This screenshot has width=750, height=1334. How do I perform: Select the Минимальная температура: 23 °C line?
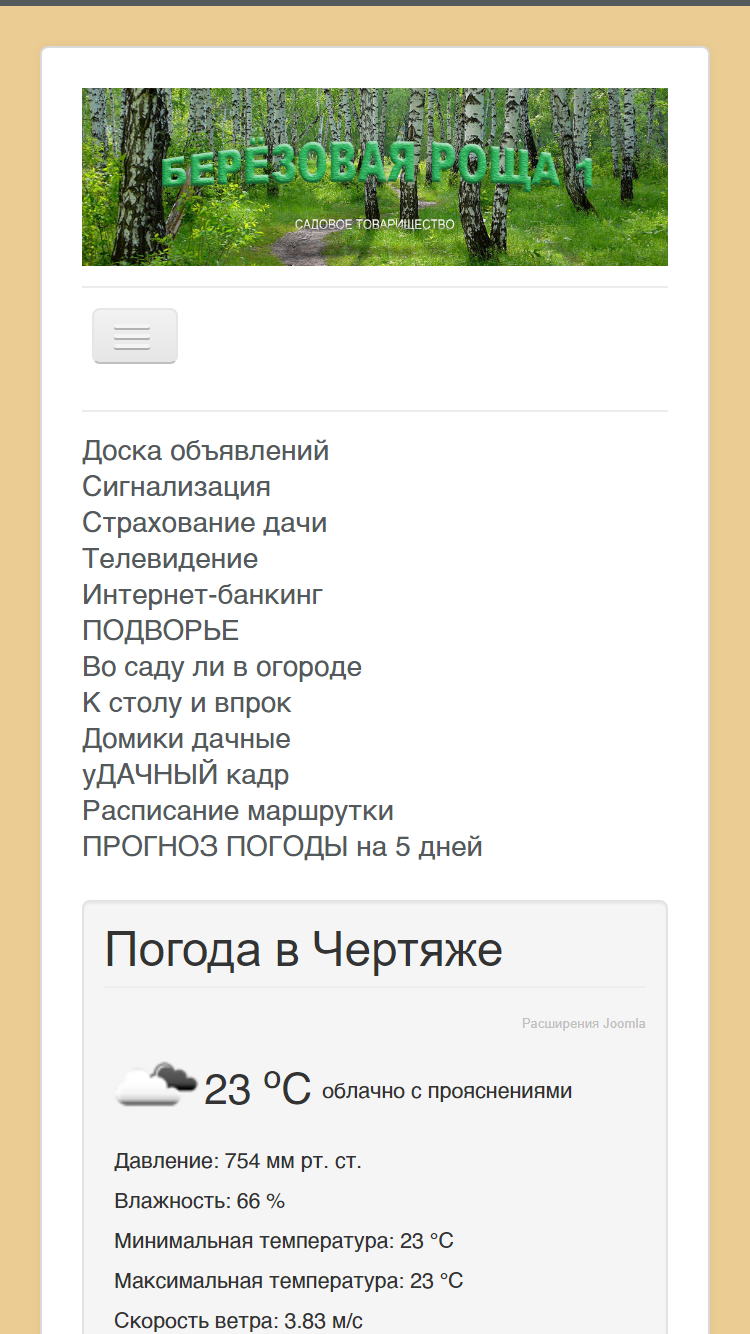(x=284, y=1241)
